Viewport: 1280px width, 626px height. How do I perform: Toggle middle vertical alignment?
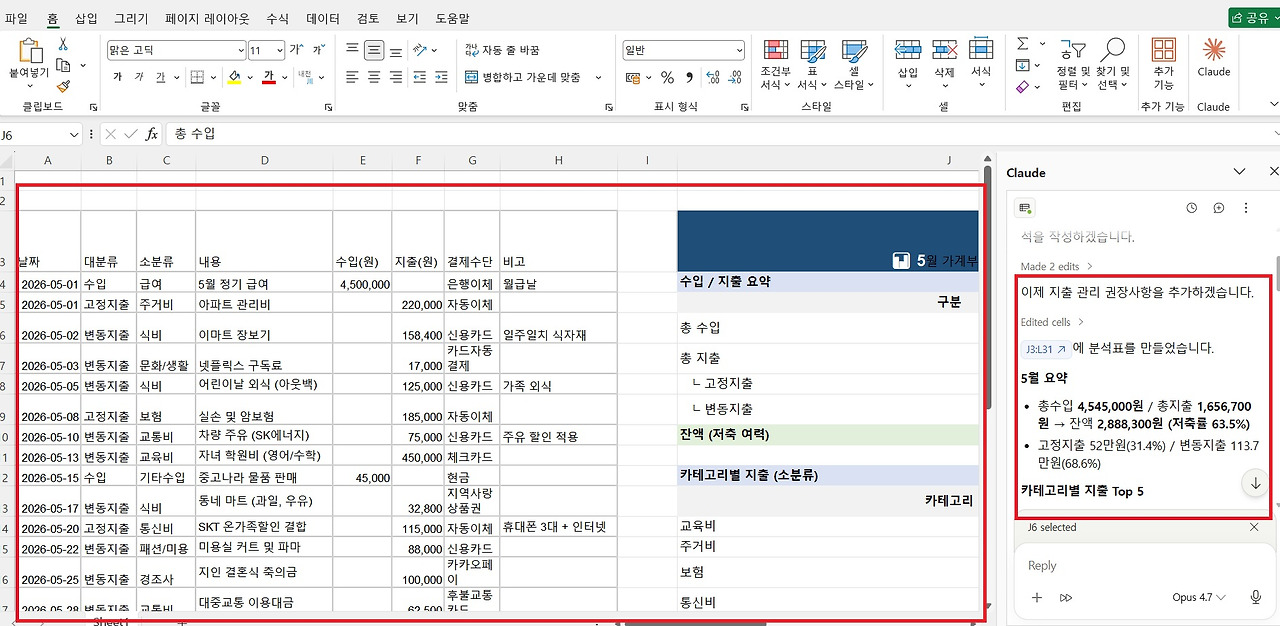coord(374,49)
